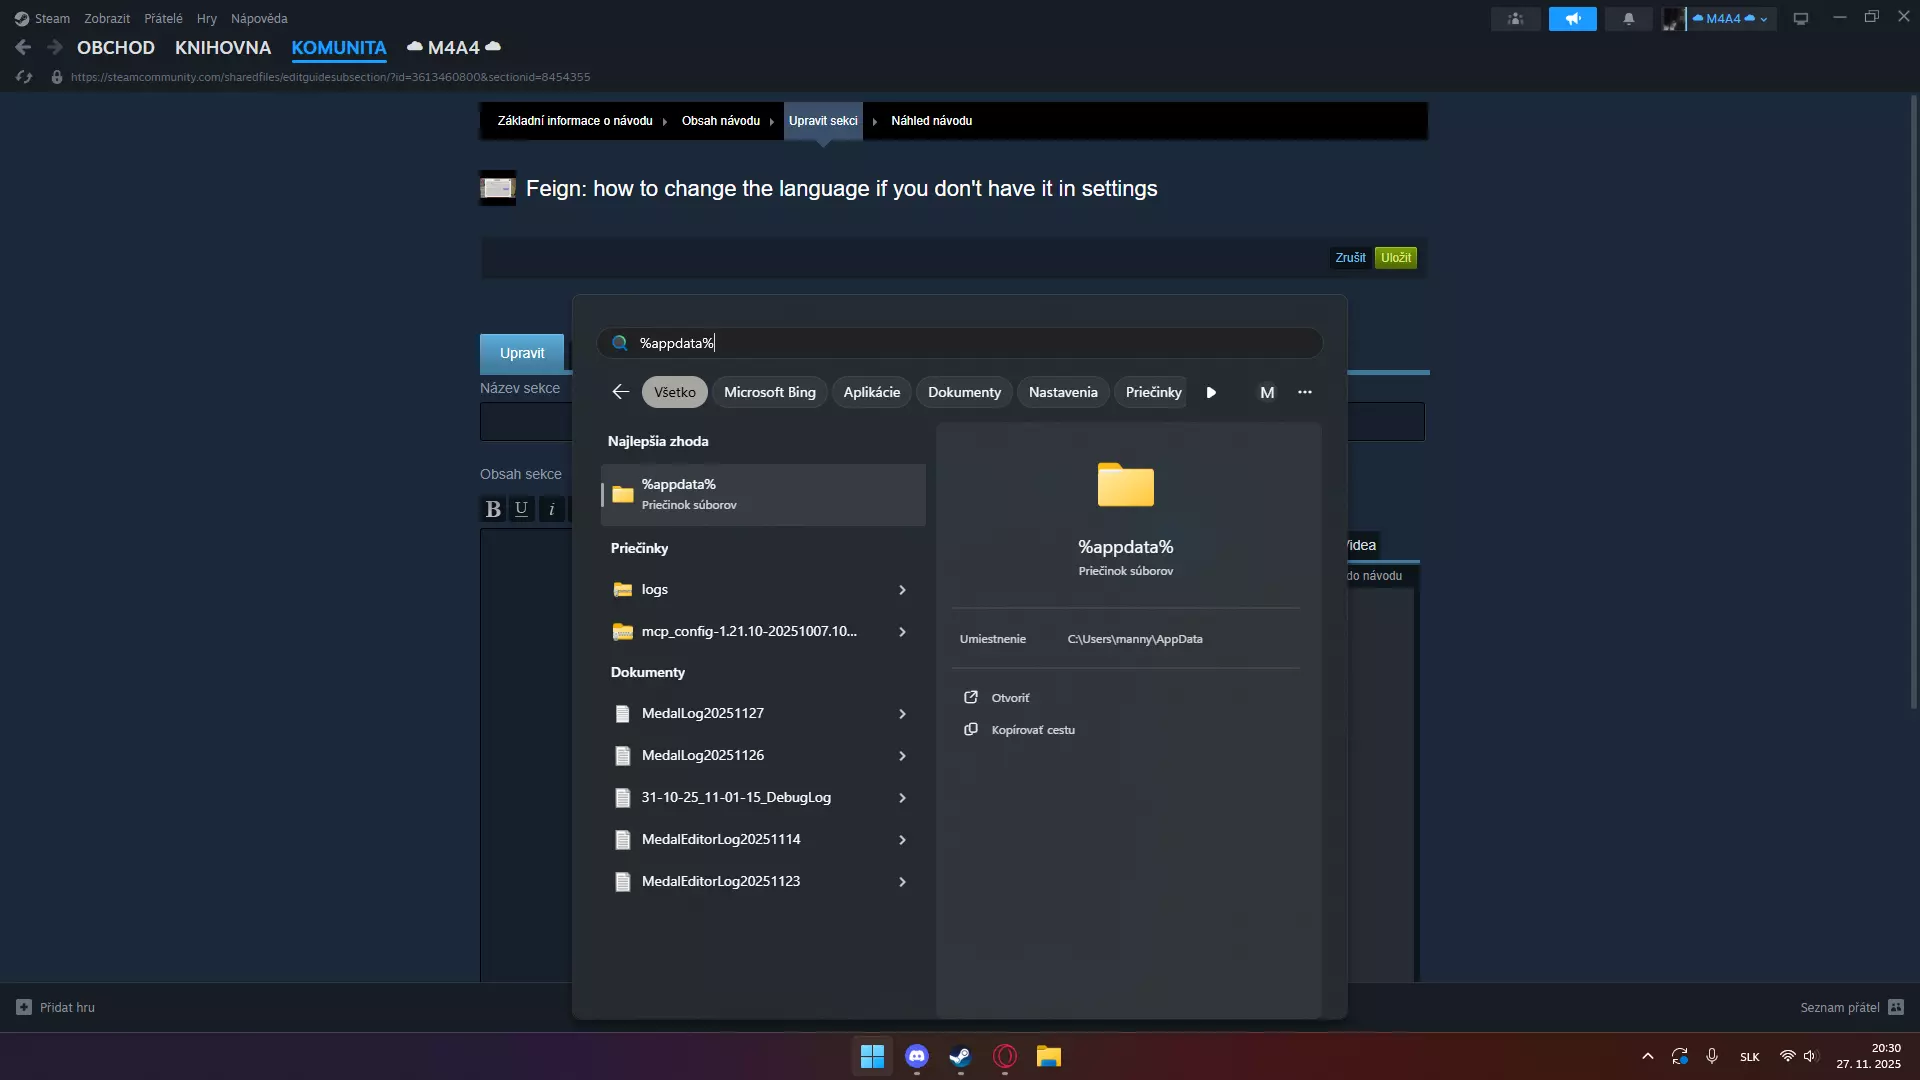Viewport: 1920px width, 1080px height.
Task: Open the Opera browser taskbar icon
Action: pos(1004,1056)
